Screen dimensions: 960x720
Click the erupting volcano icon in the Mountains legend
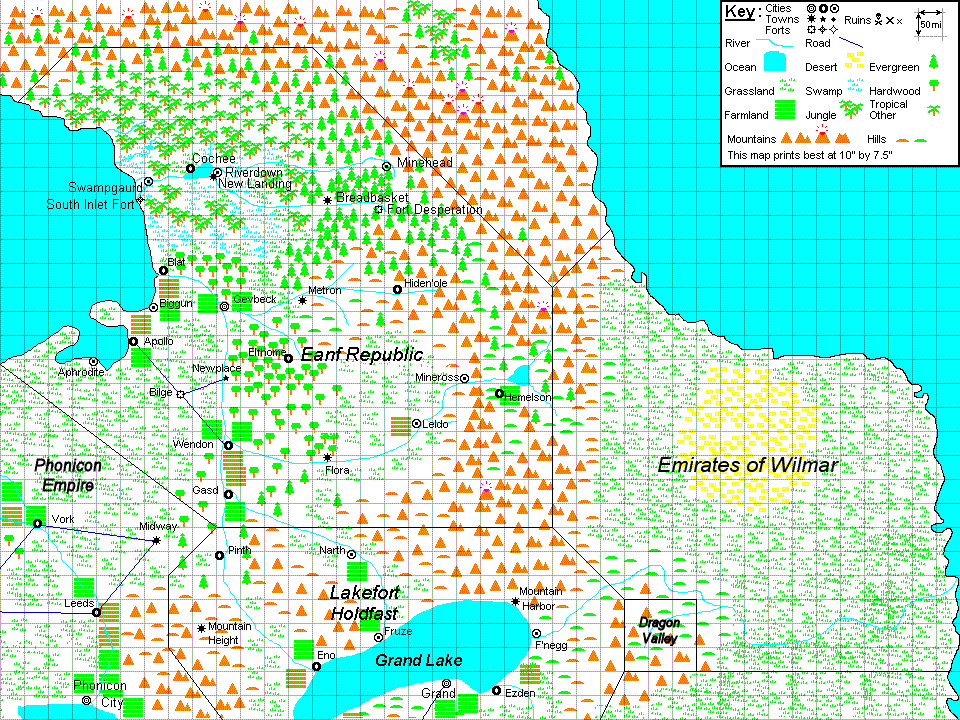click(x=821, y=135)
